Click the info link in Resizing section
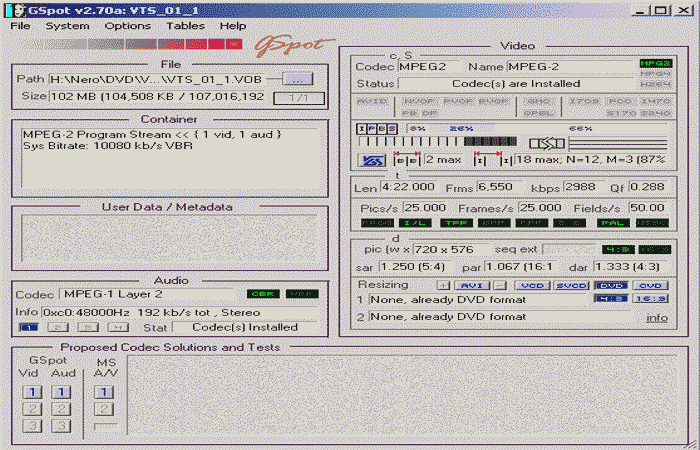 pyautogui.click(x=657, y=317)
